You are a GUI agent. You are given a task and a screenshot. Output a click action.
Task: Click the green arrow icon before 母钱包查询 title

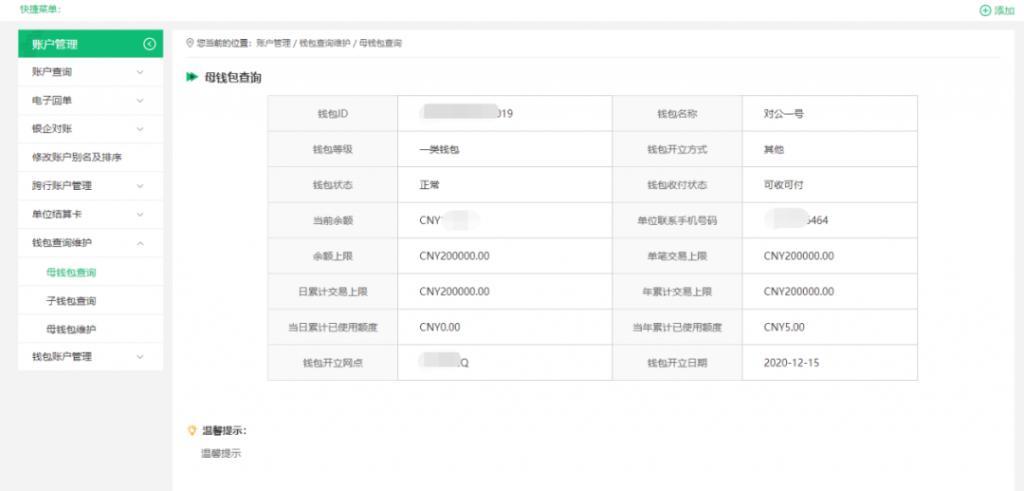(192, 77)
